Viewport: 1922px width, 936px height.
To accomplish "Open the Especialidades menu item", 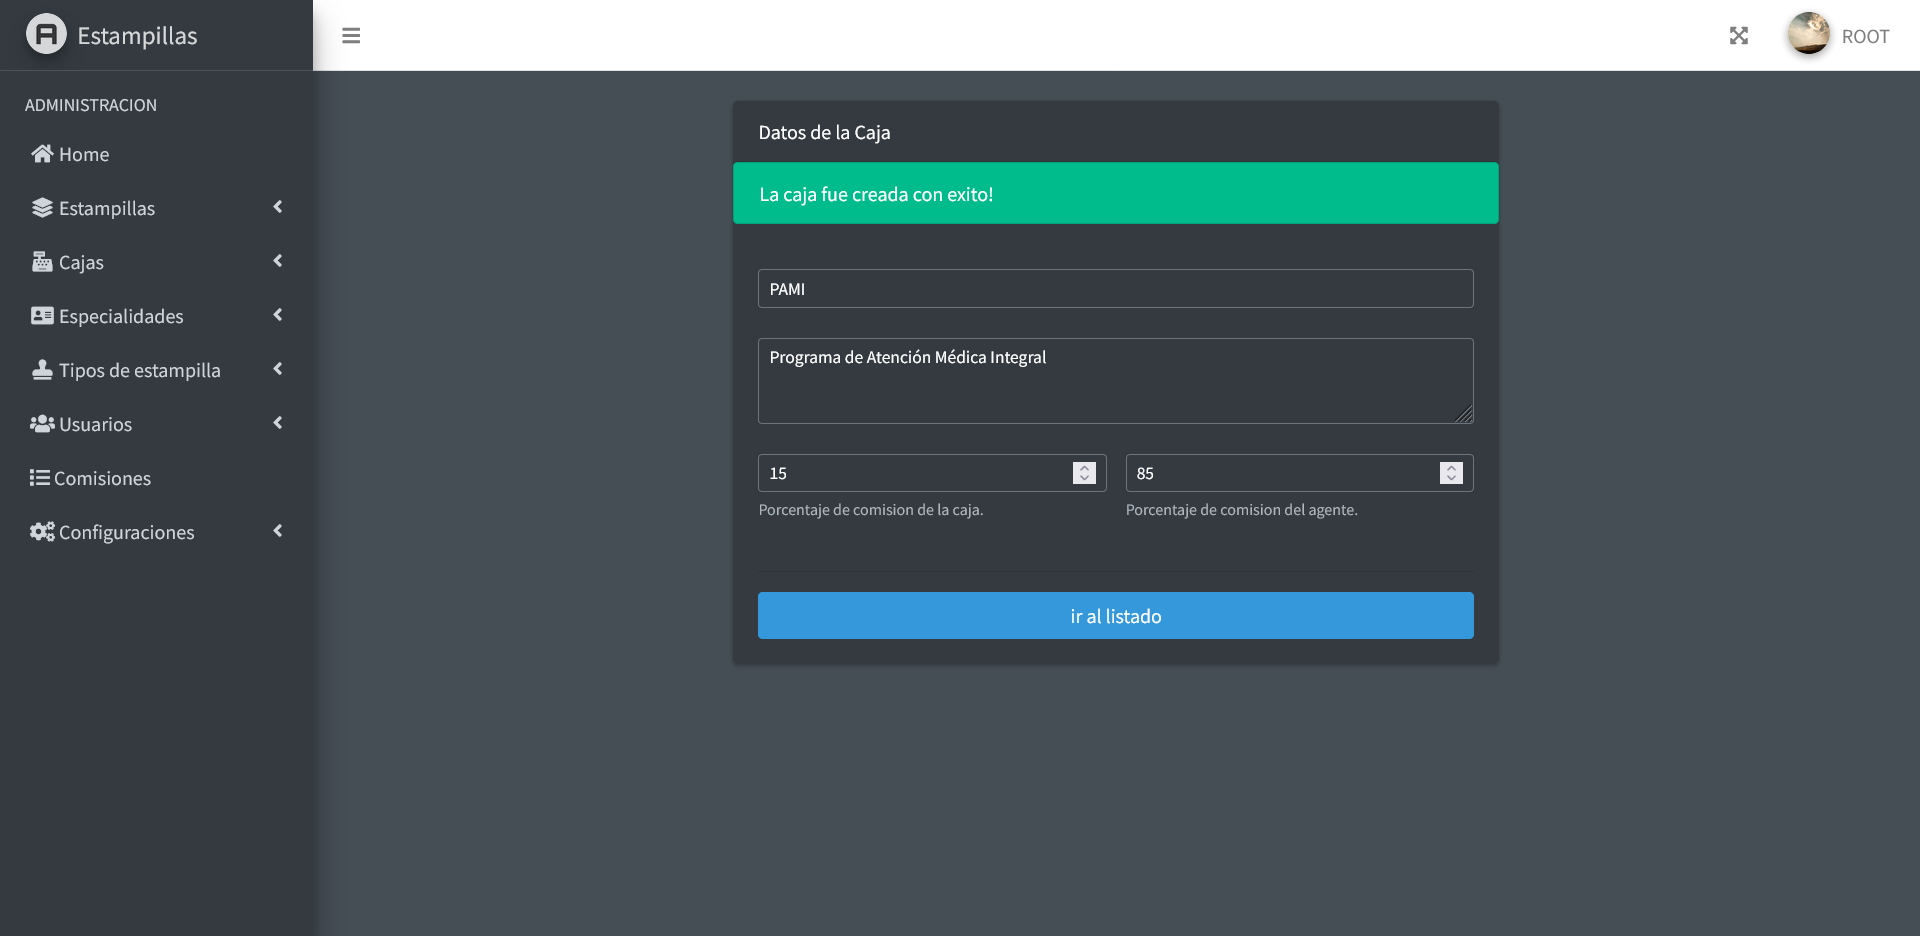I will pos(121,316).
